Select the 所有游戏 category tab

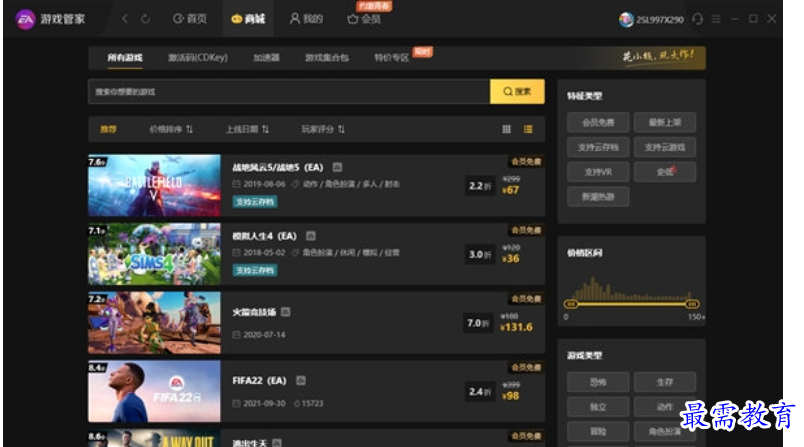click(x=125, y=57)
